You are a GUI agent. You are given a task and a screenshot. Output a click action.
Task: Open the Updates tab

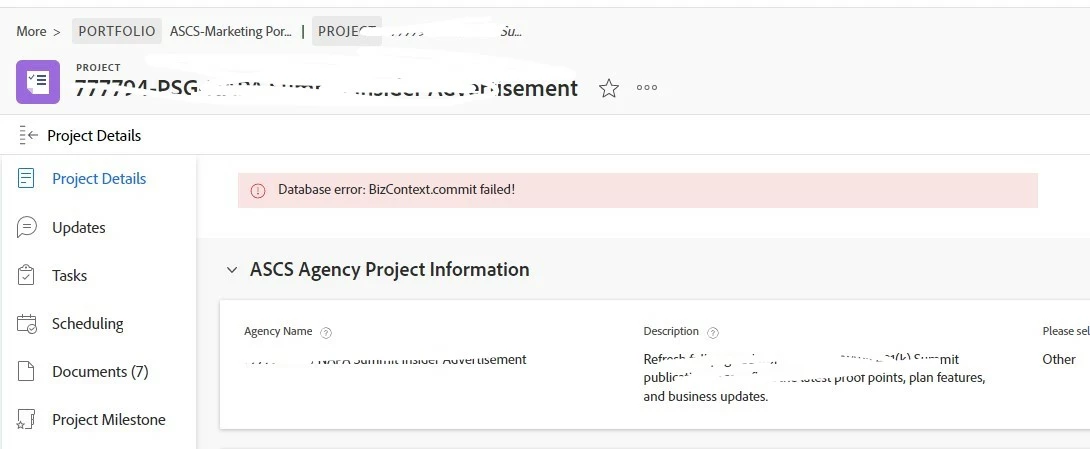[79, 228]
